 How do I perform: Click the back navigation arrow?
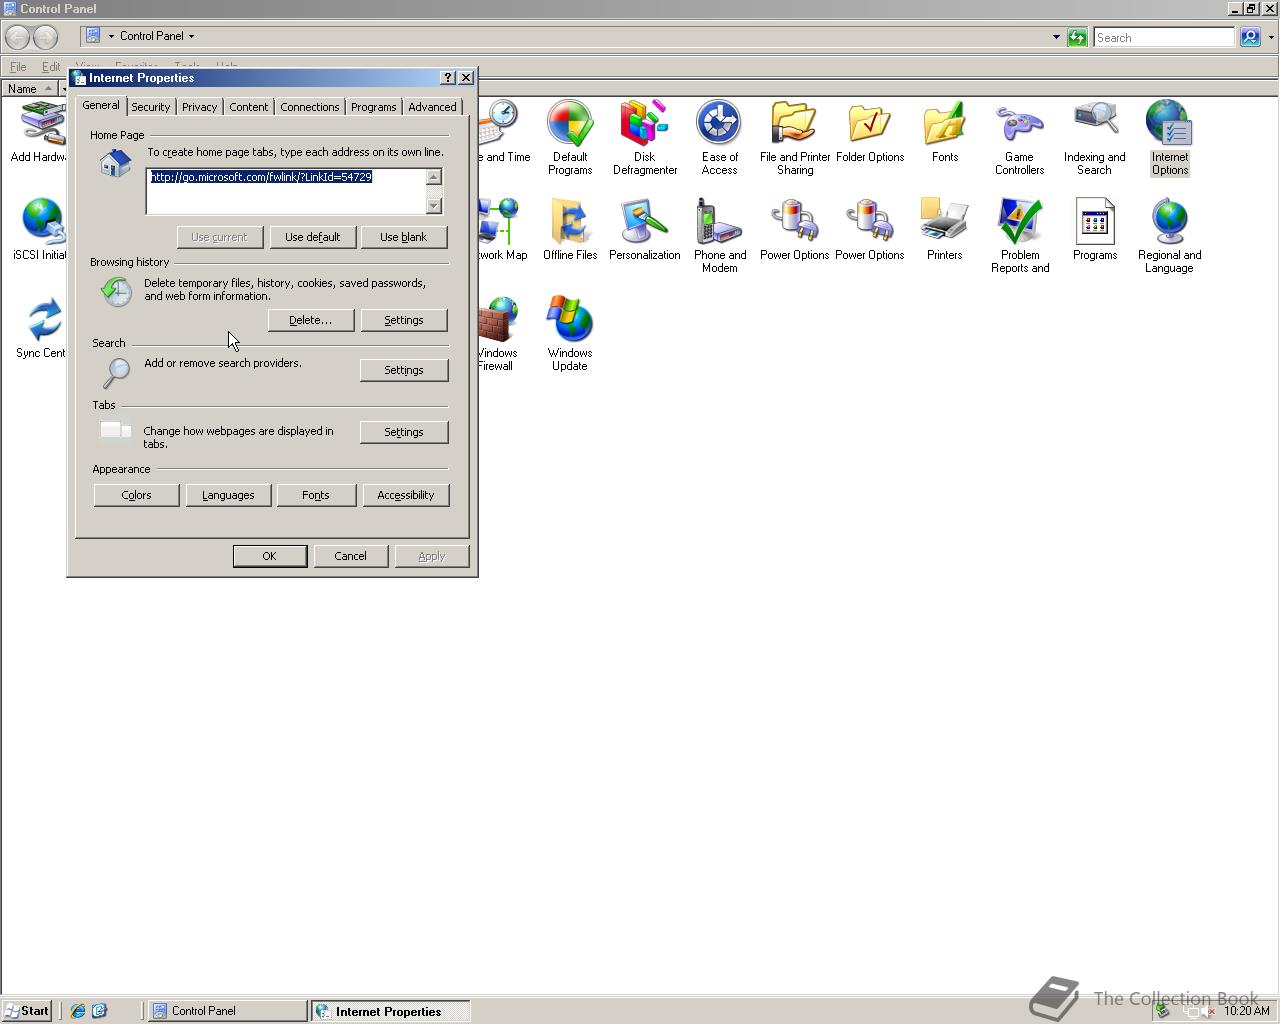17,37
